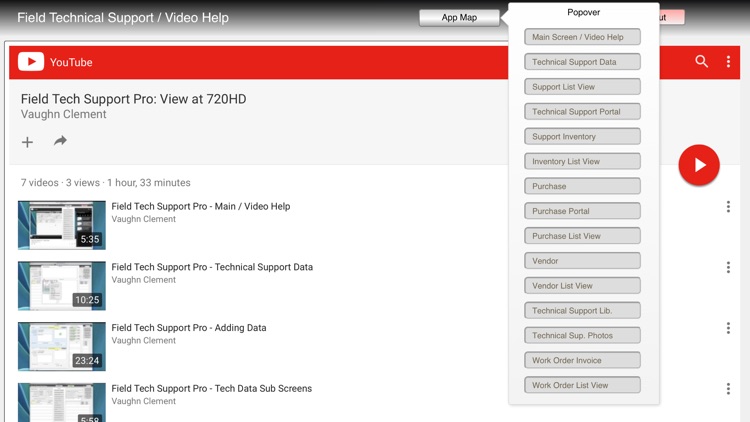Open options for Main / Video Help video
The image size is (750, 422).
[x=728, y=207]
